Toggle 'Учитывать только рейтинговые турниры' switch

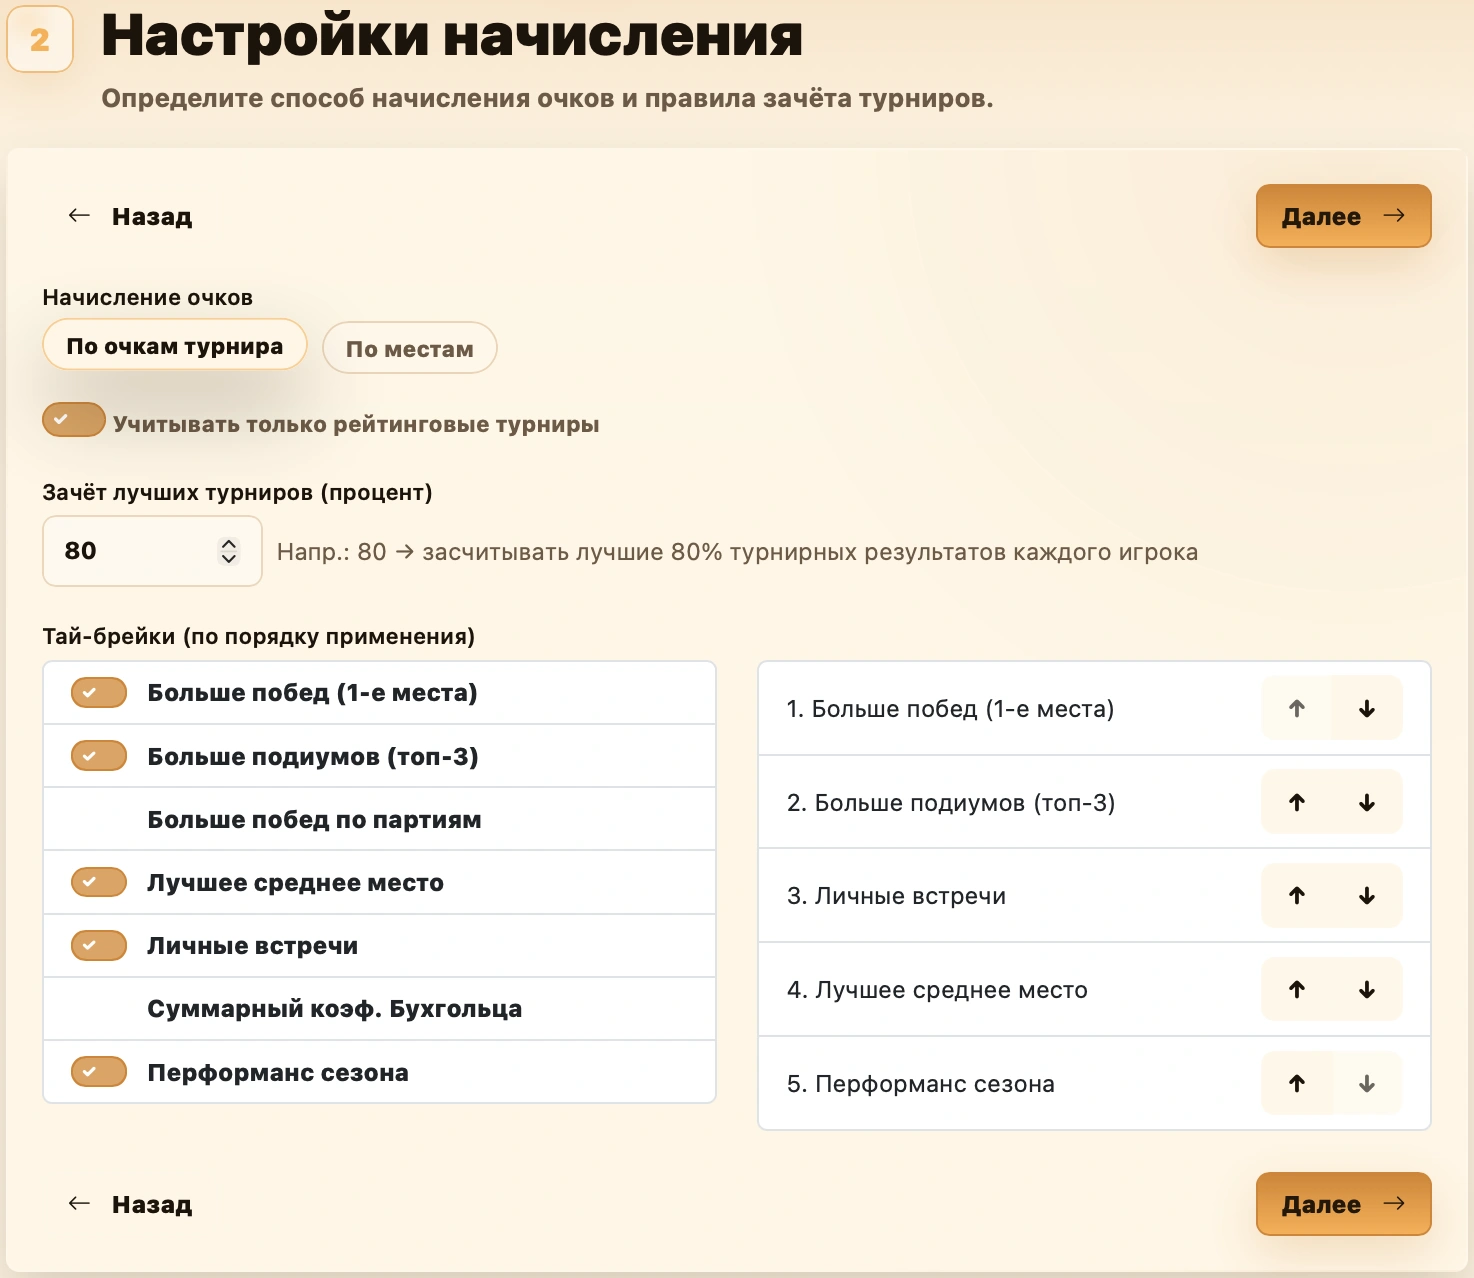tap(74, 420)
